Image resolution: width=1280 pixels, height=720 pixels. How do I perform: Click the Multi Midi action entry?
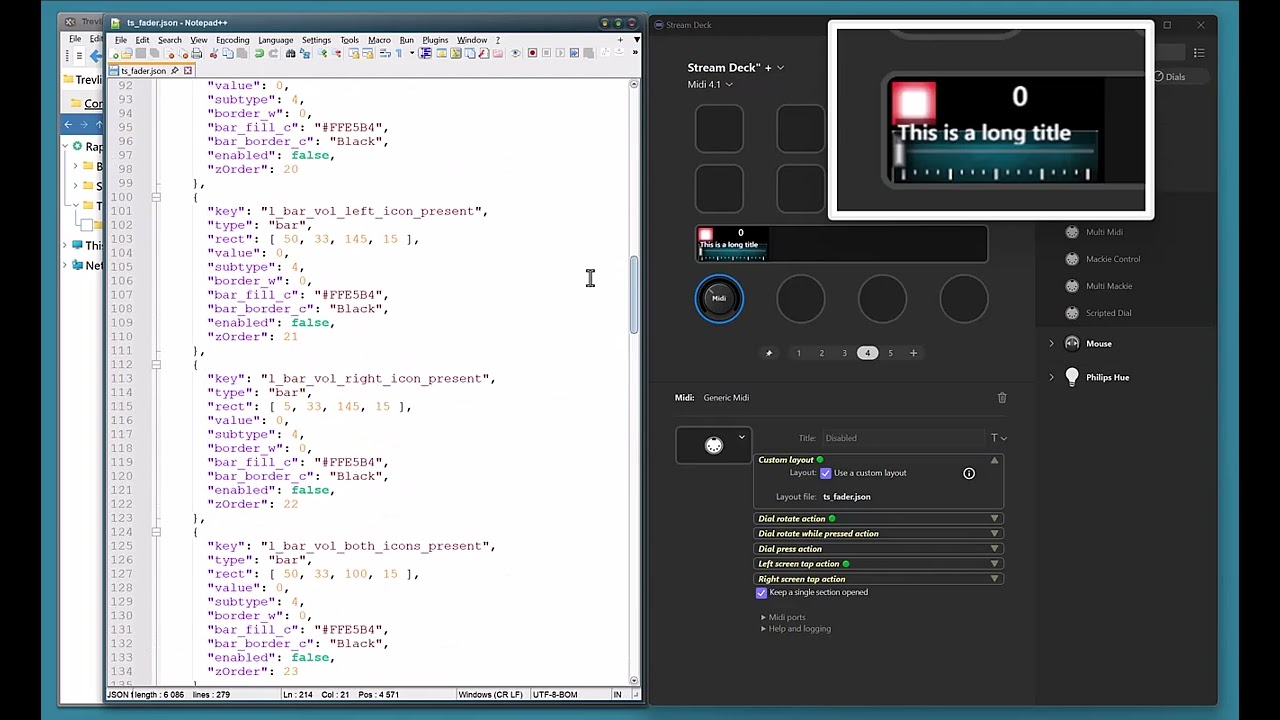[1104, 232]
